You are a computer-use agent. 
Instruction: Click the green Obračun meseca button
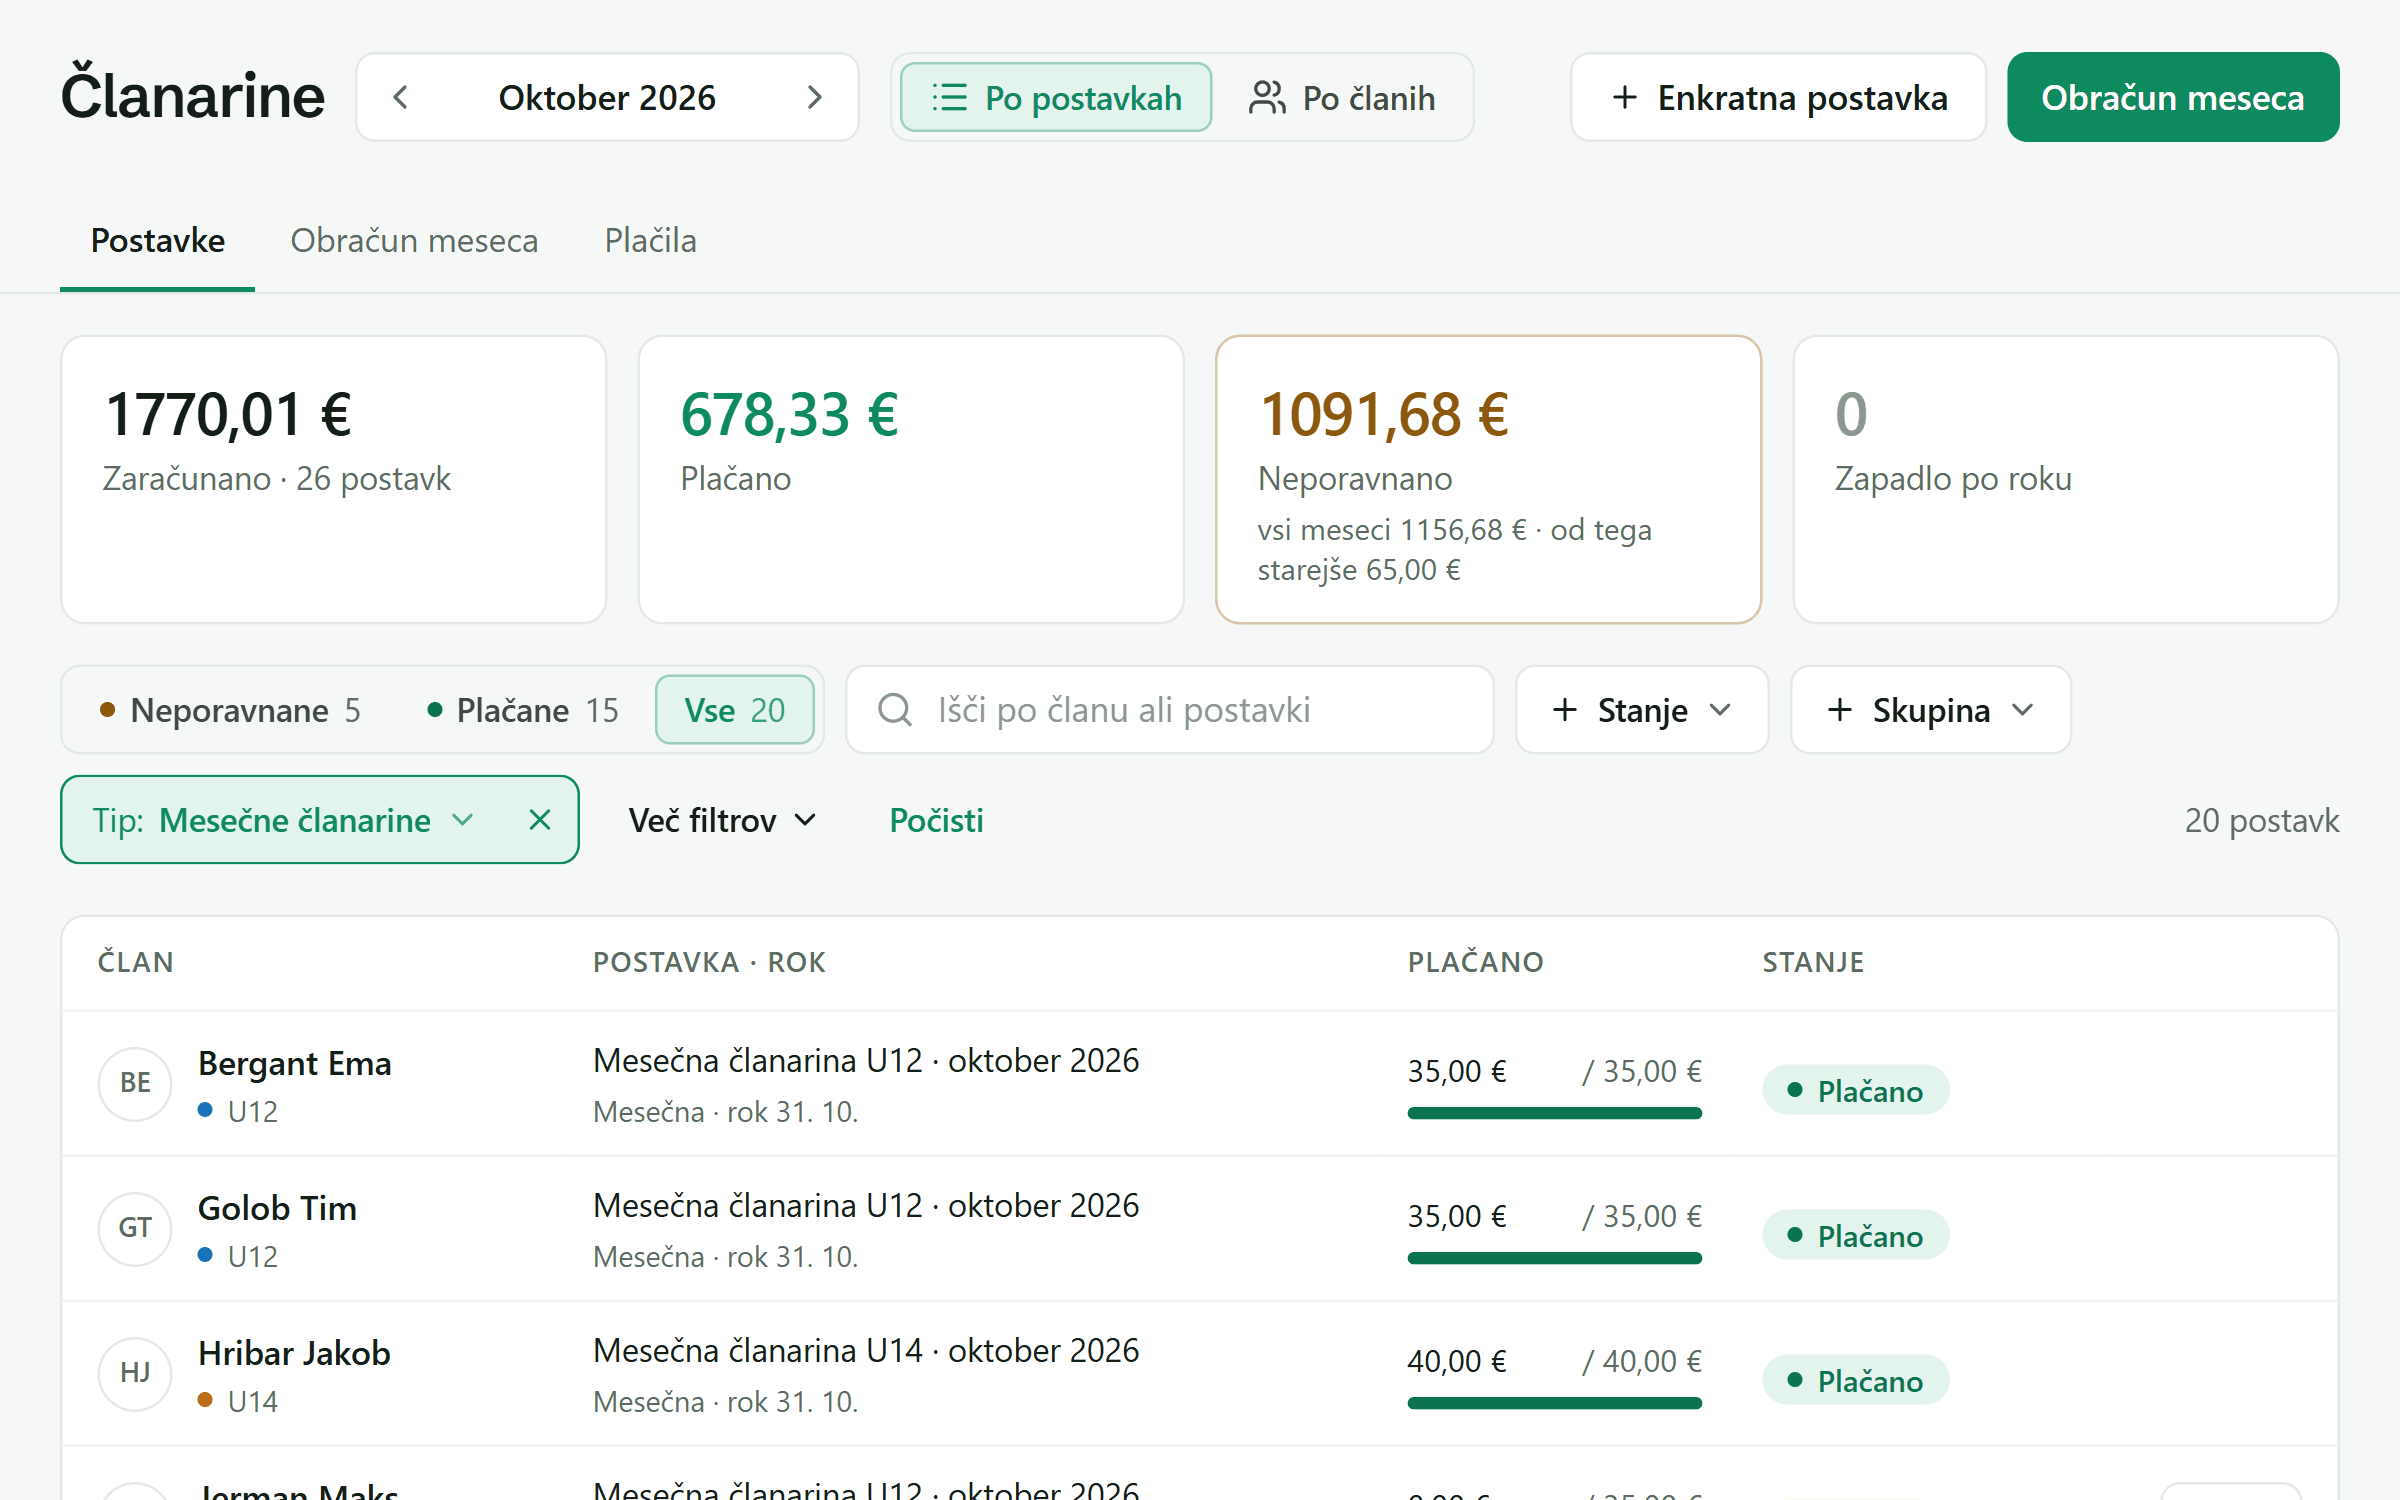[x=2173, y=97]
